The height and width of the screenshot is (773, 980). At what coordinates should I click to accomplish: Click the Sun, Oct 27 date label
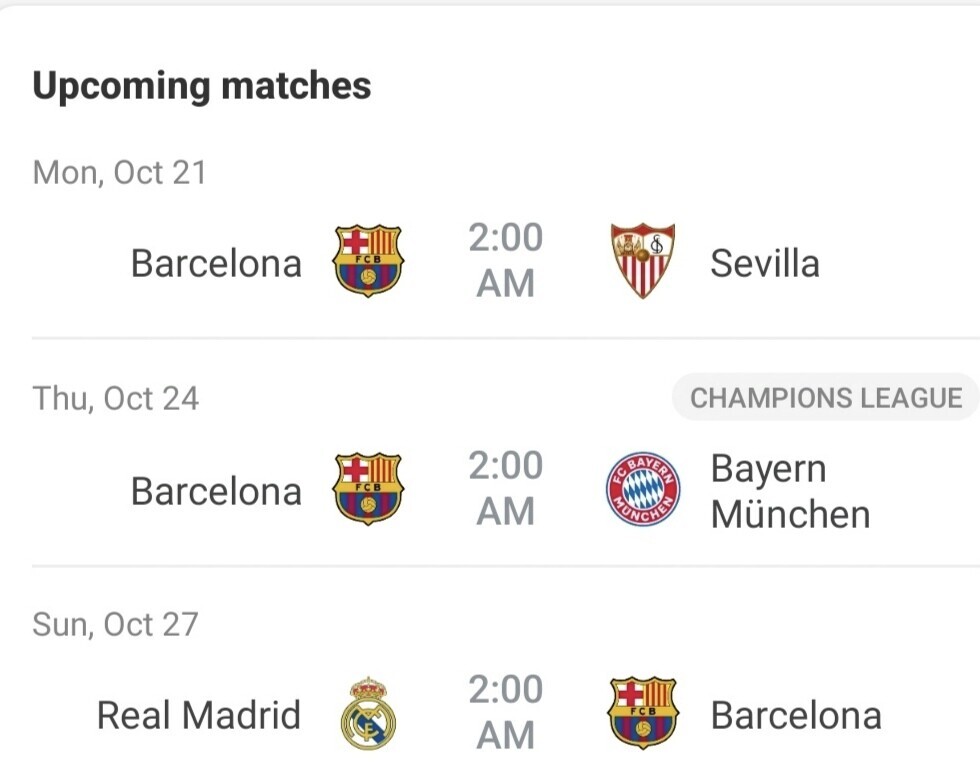pos(116,624)
